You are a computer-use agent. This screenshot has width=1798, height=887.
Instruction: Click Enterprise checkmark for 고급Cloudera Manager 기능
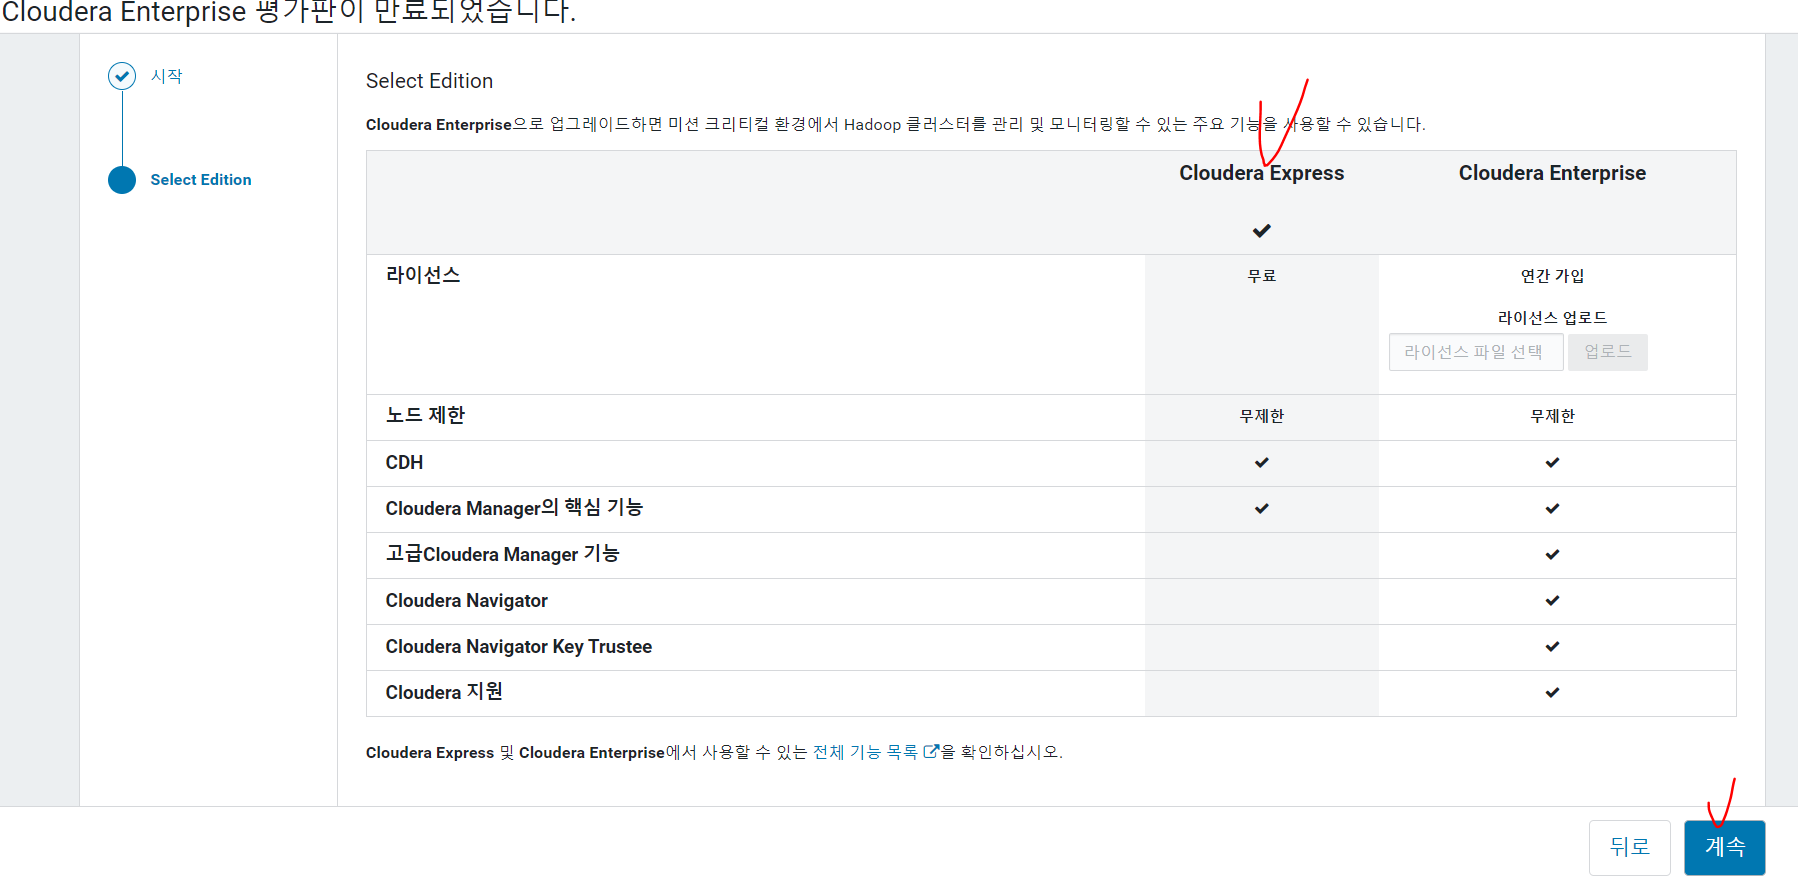[1552, 555]
